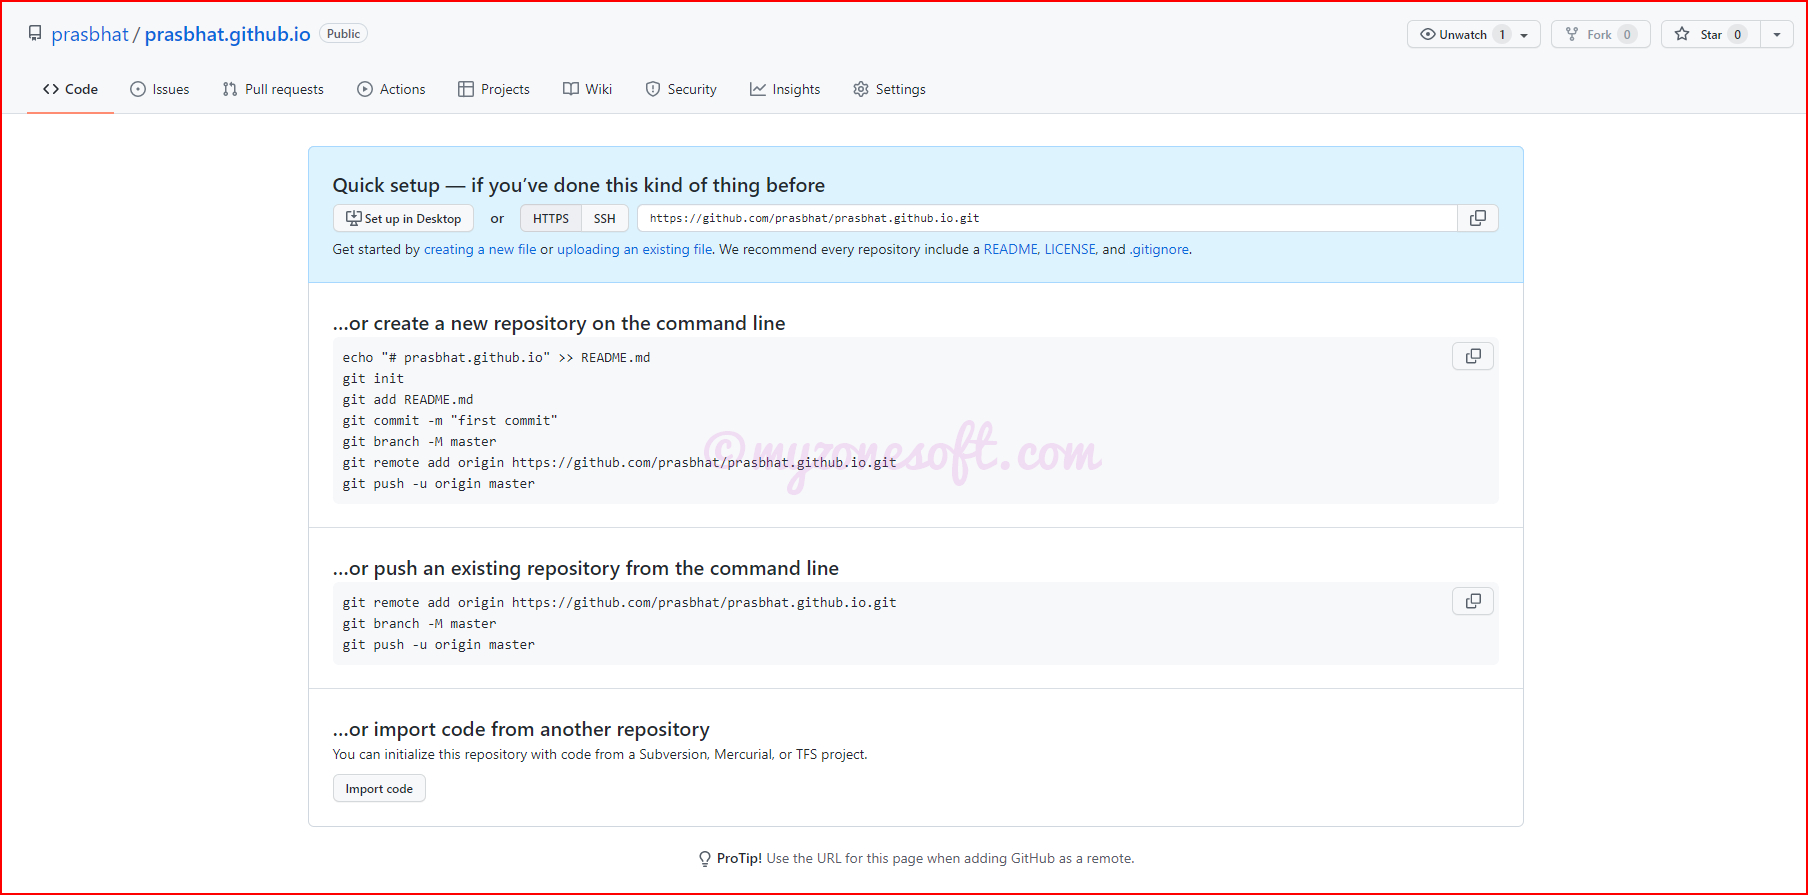Viewport: 1808px width, 895px height.
Task: Copy the HTTPS clone URL
Action: pyautogui.click(x=1477, y=218)
